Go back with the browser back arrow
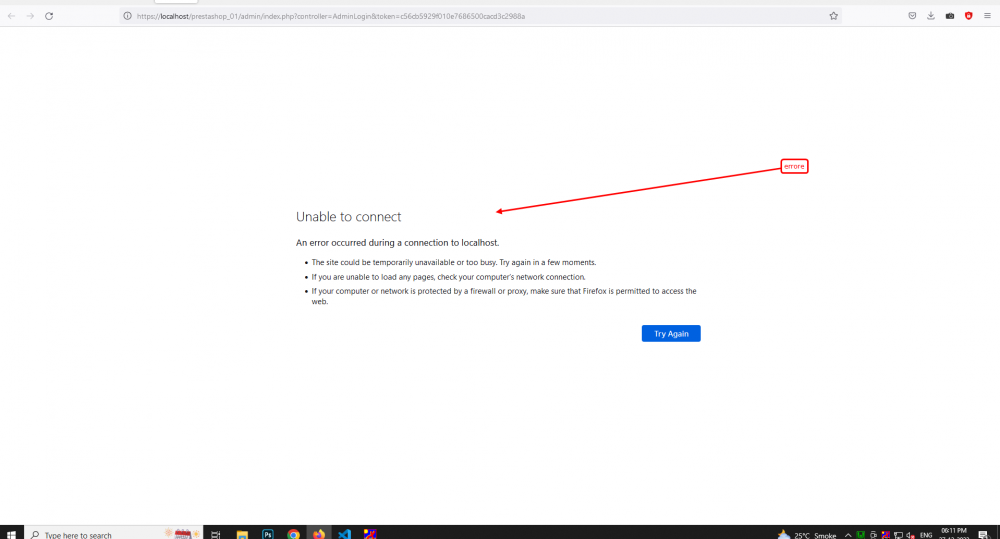This screenshot has height=539, width=1000. [11, 16]
